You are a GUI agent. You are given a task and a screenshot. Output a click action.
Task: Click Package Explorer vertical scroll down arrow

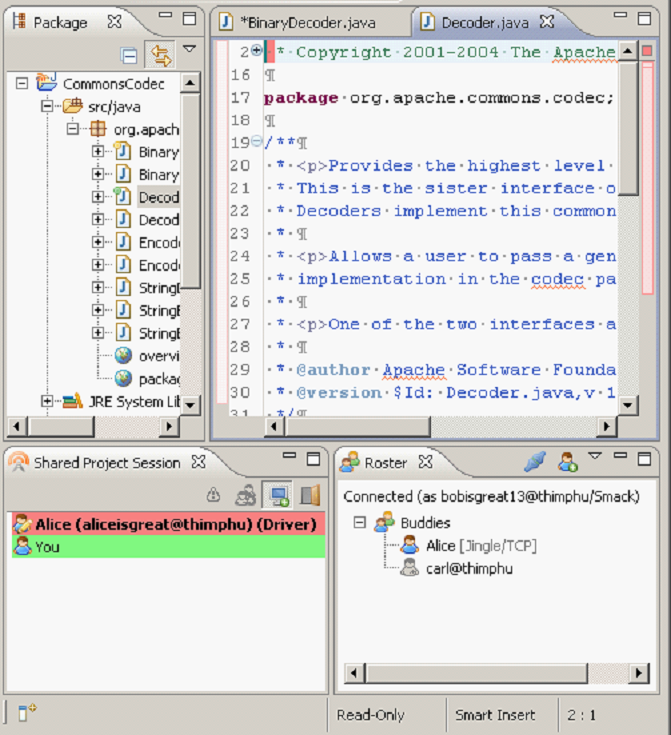(190, 405)
